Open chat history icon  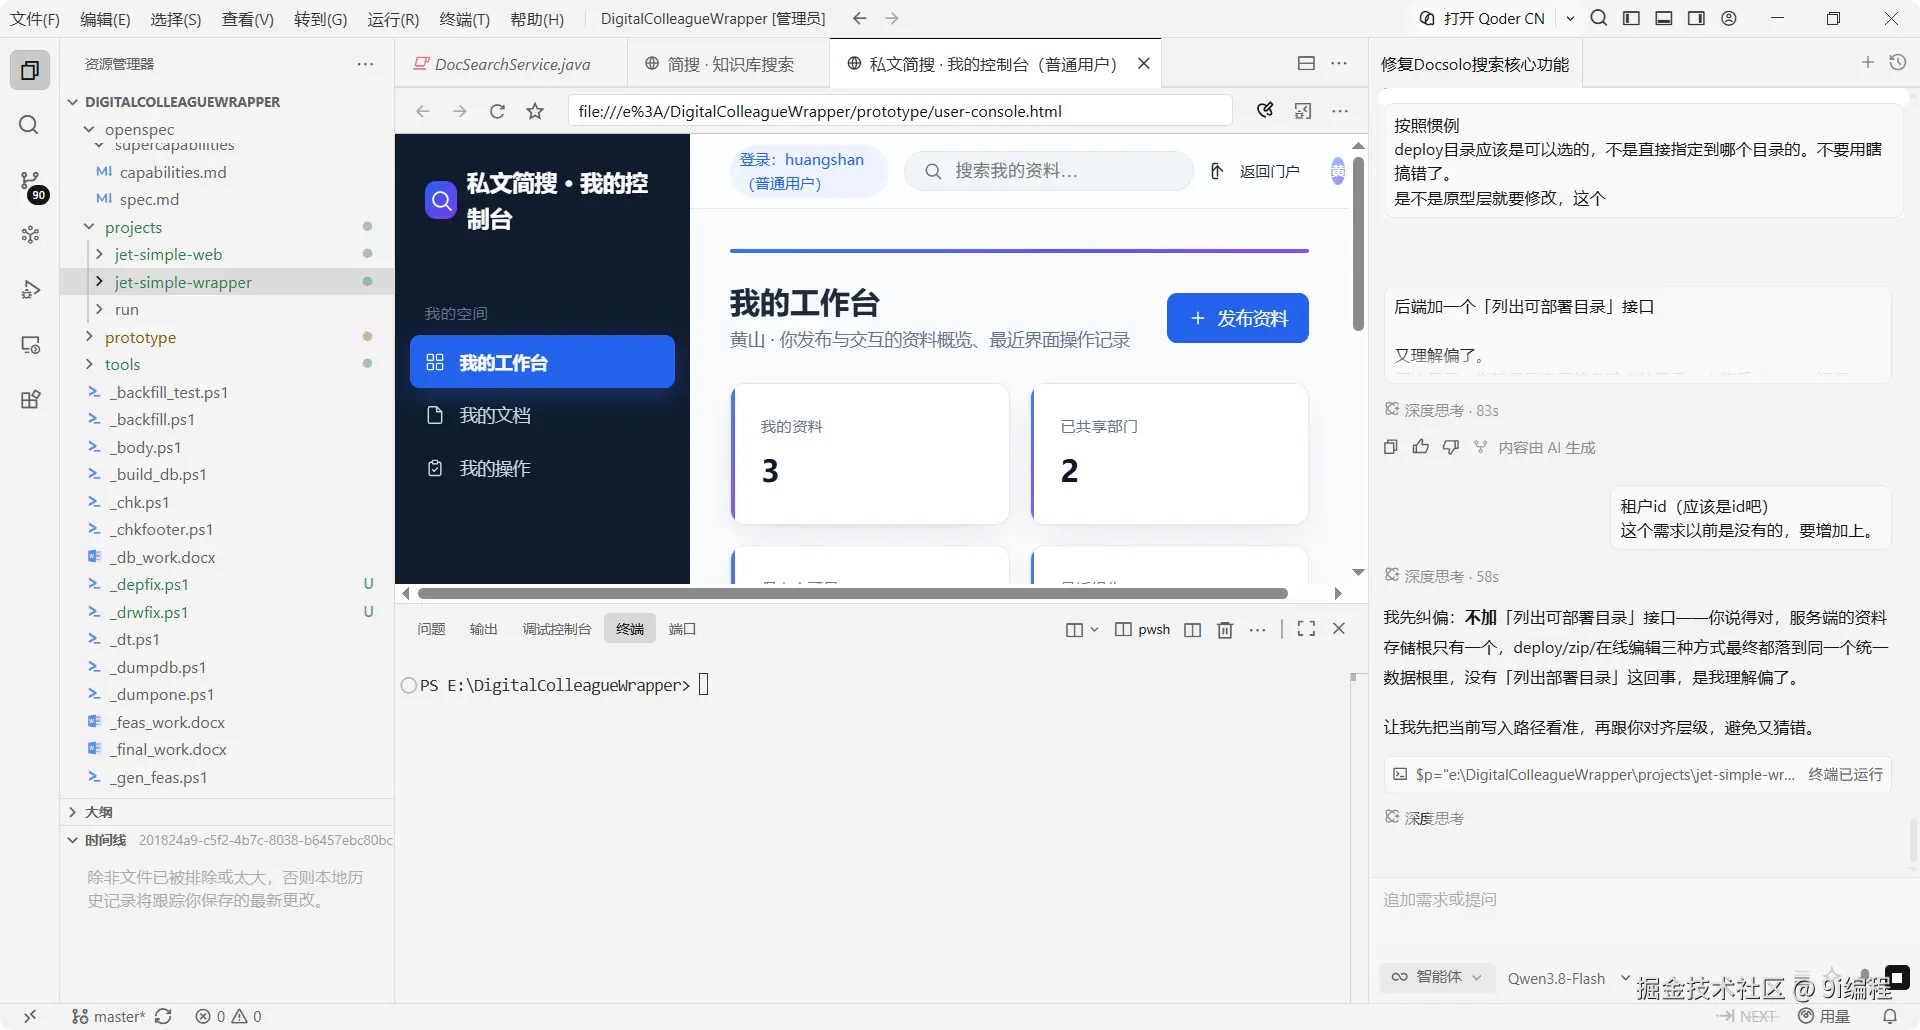[1898, 63]
